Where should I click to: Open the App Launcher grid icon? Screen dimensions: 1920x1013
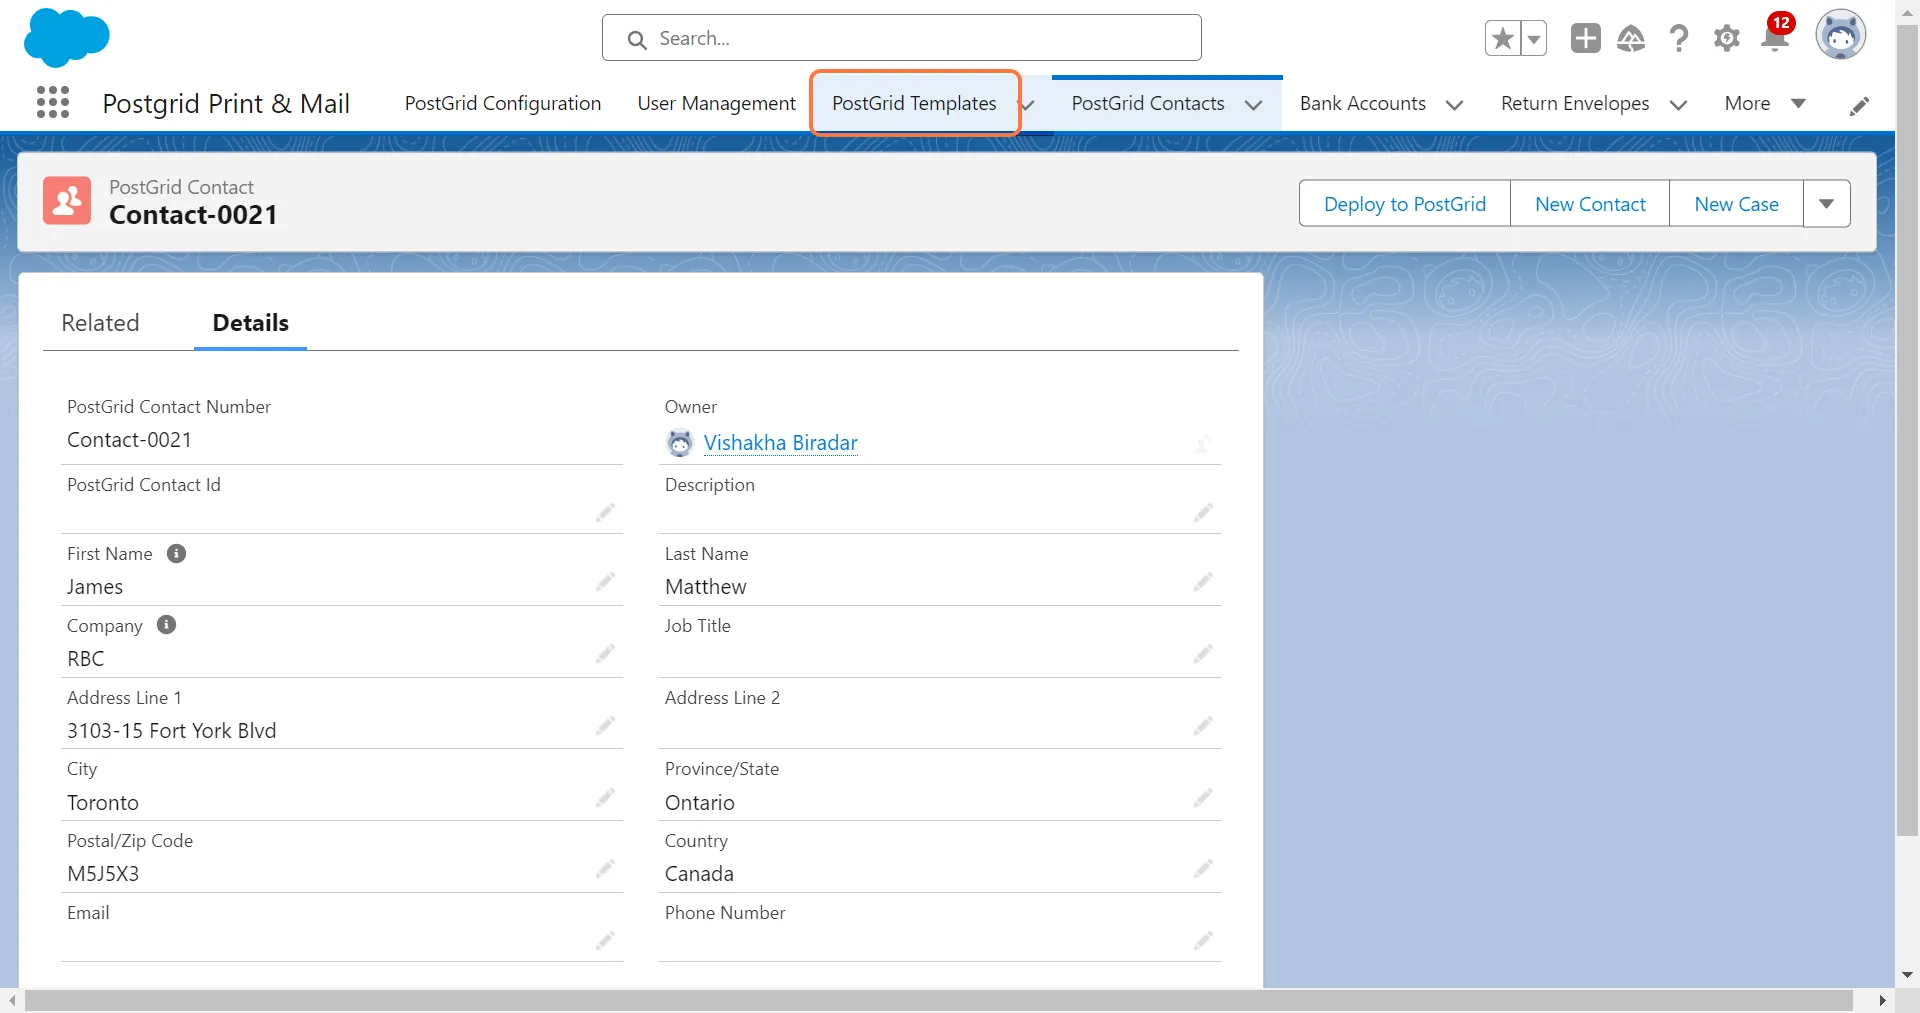tap(53, 103)
